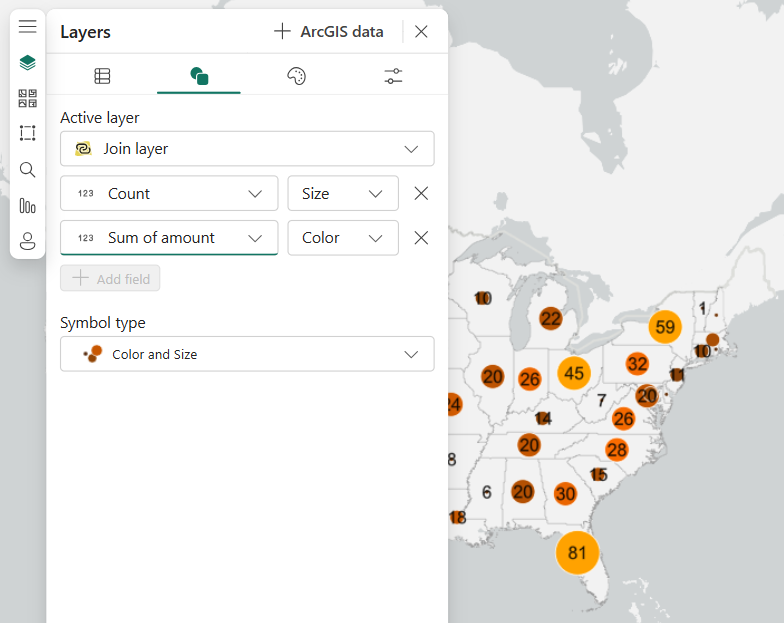The height and width of the screenshot is (623, 784).
Task: Open the charts bar icon
Action: (27, 205)
